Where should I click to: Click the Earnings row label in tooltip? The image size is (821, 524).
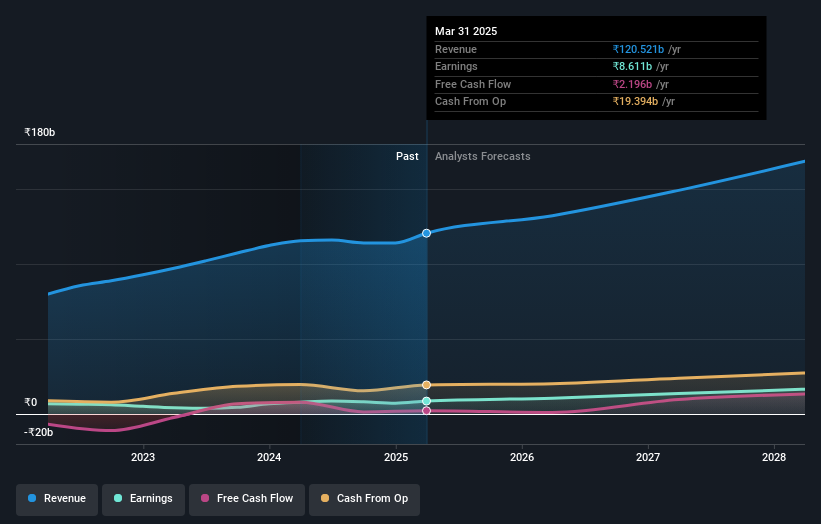(456, 66)
